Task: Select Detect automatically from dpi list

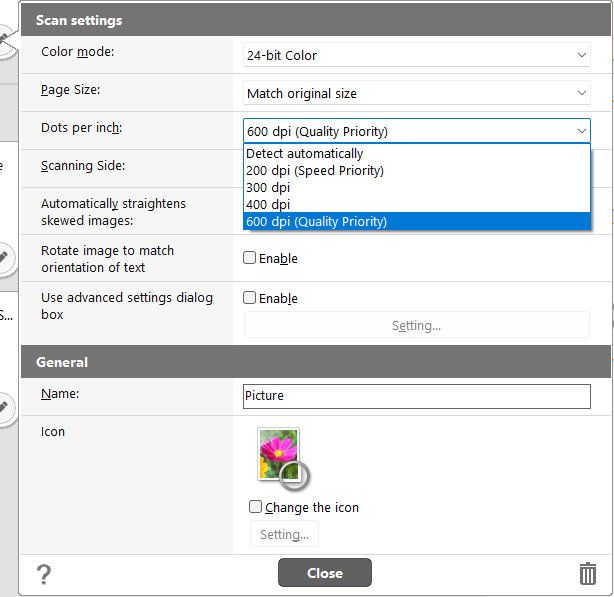Action: tap(304, 154)
